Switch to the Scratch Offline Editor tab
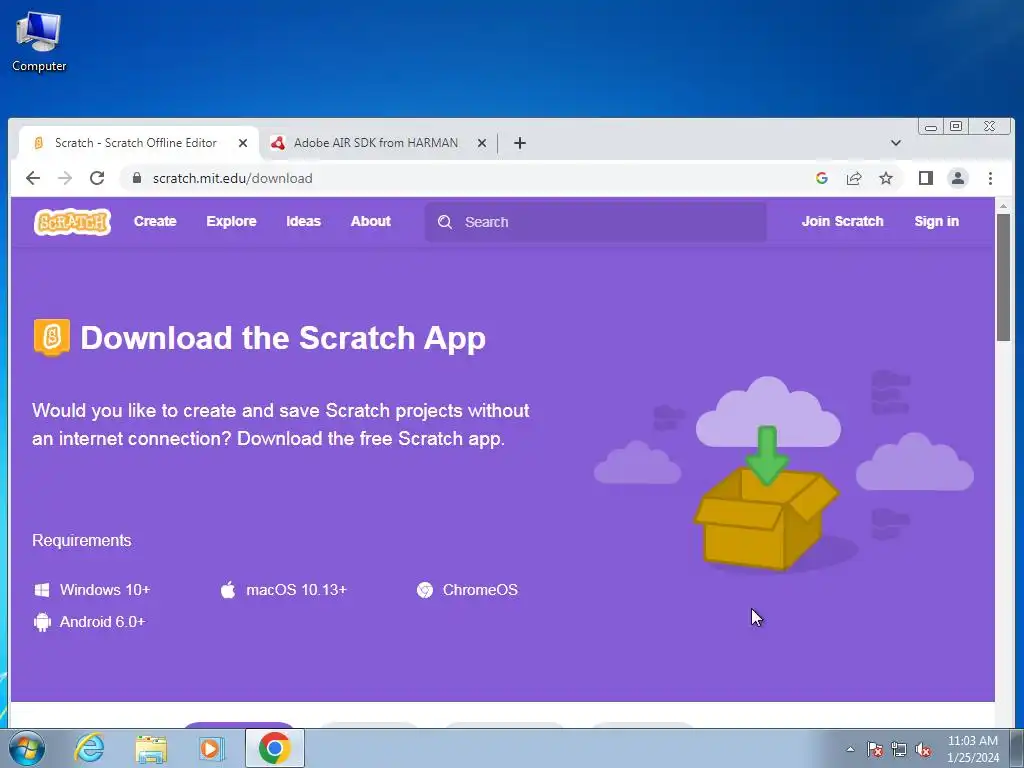The width and height of the screenshot is (1024, 768). [x=135, y=143]
